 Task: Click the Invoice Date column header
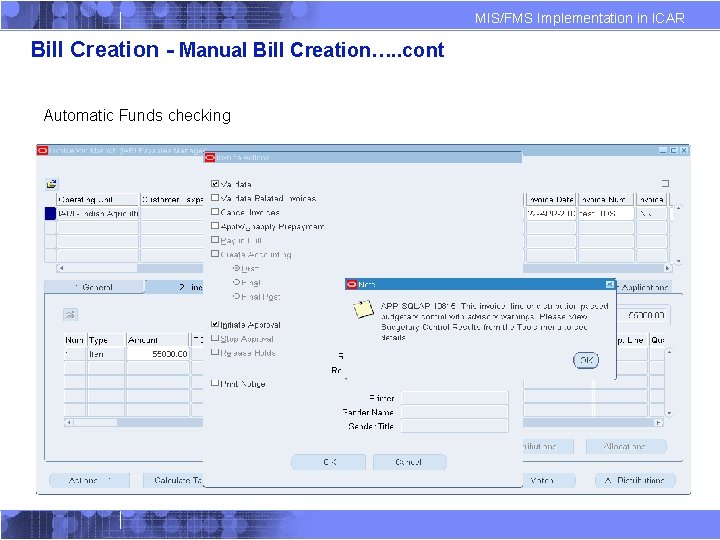click(551, 199)
